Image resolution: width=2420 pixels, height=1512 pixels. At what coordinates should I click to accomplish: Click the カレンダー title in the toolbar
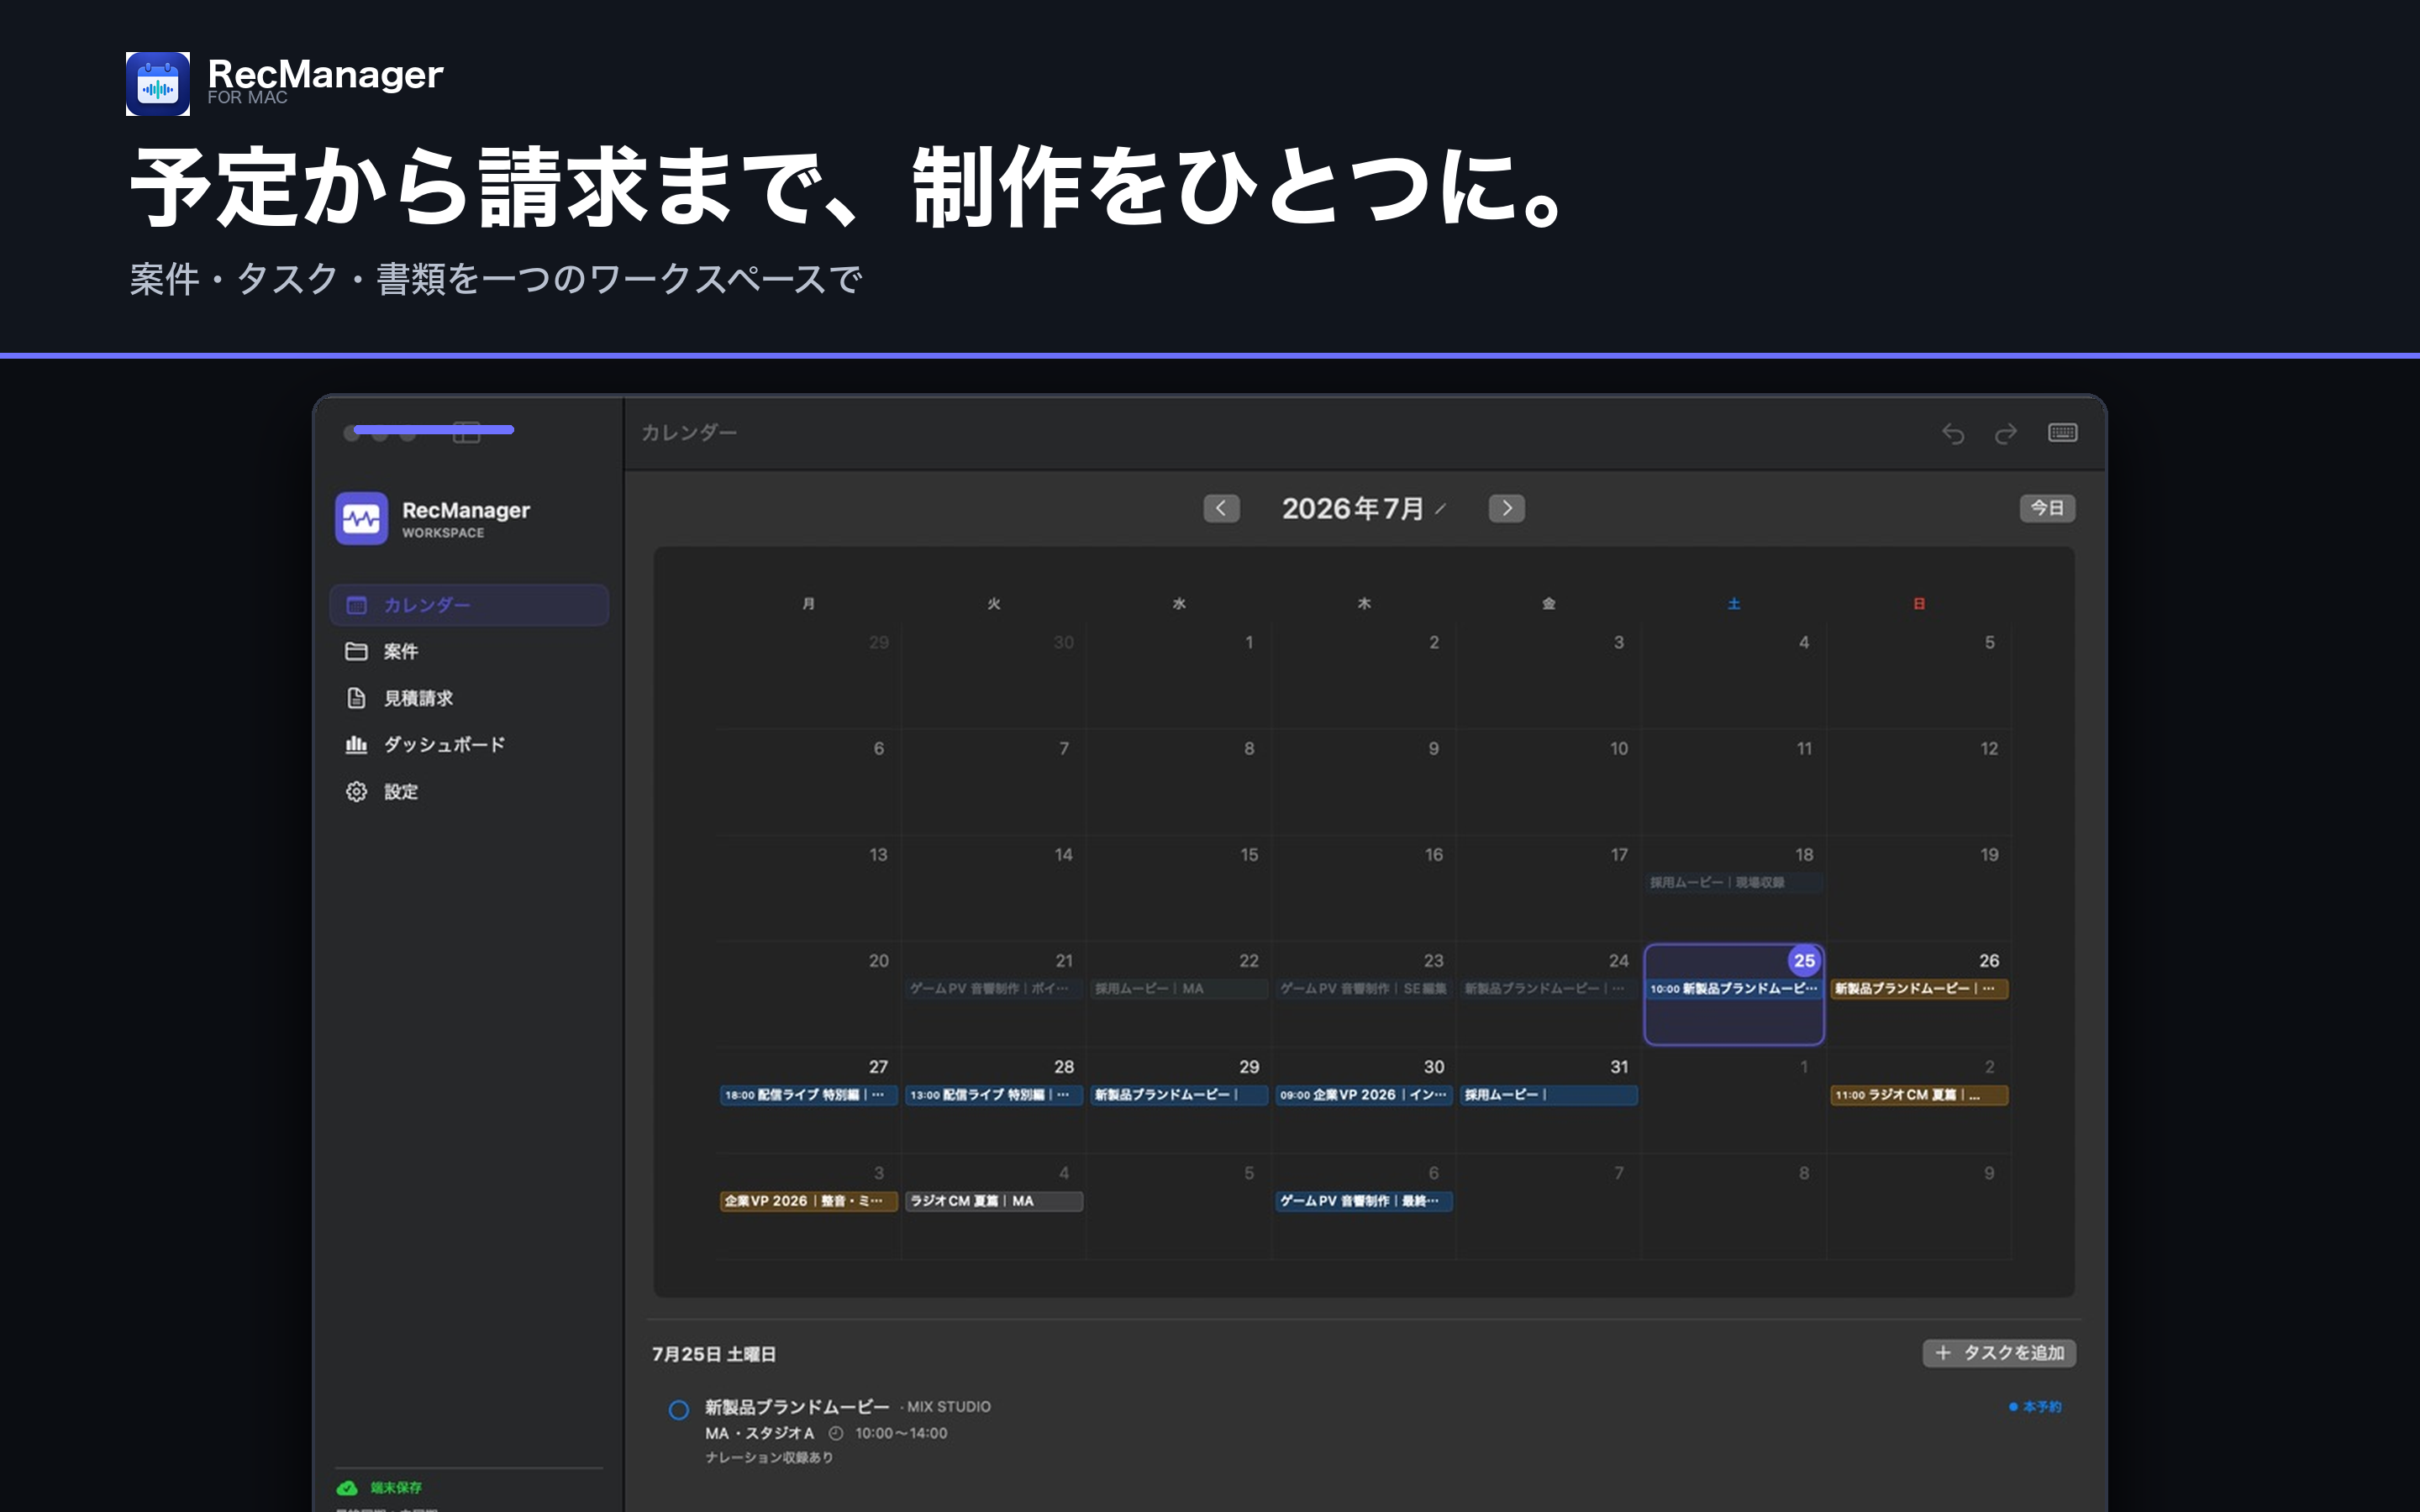coord(689,432)
